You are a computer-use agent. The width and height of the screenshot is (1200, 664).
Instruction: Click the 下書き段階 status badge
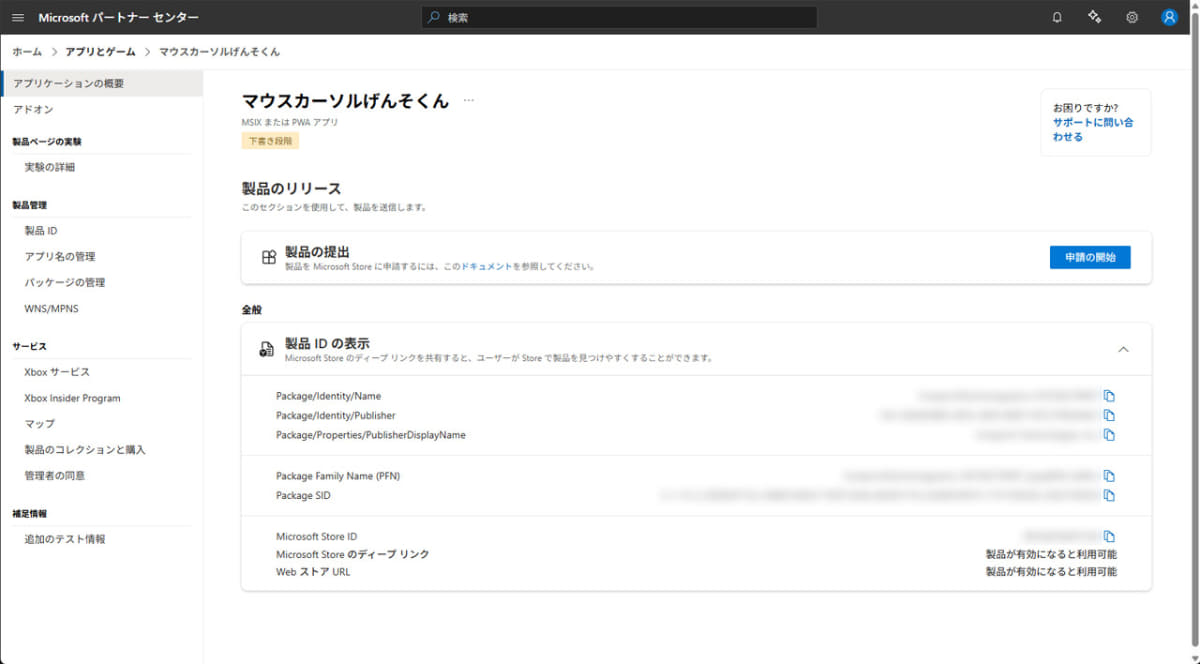(x=270, y=141)
